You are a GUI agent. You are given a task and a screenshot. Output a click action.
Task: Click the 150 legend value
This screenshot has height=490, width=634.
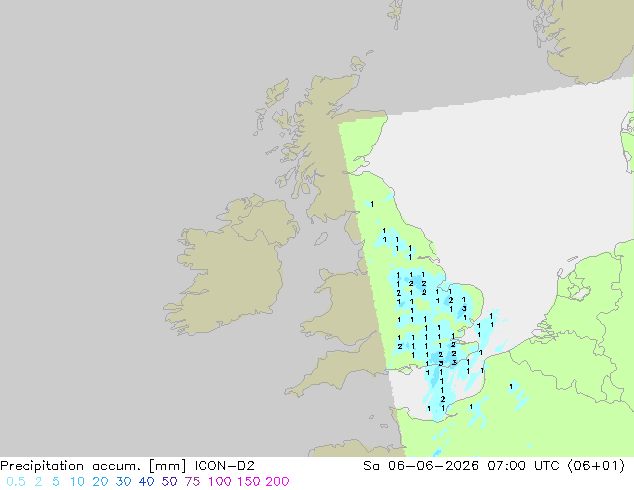pyautogui.click(x=249, y=482)
